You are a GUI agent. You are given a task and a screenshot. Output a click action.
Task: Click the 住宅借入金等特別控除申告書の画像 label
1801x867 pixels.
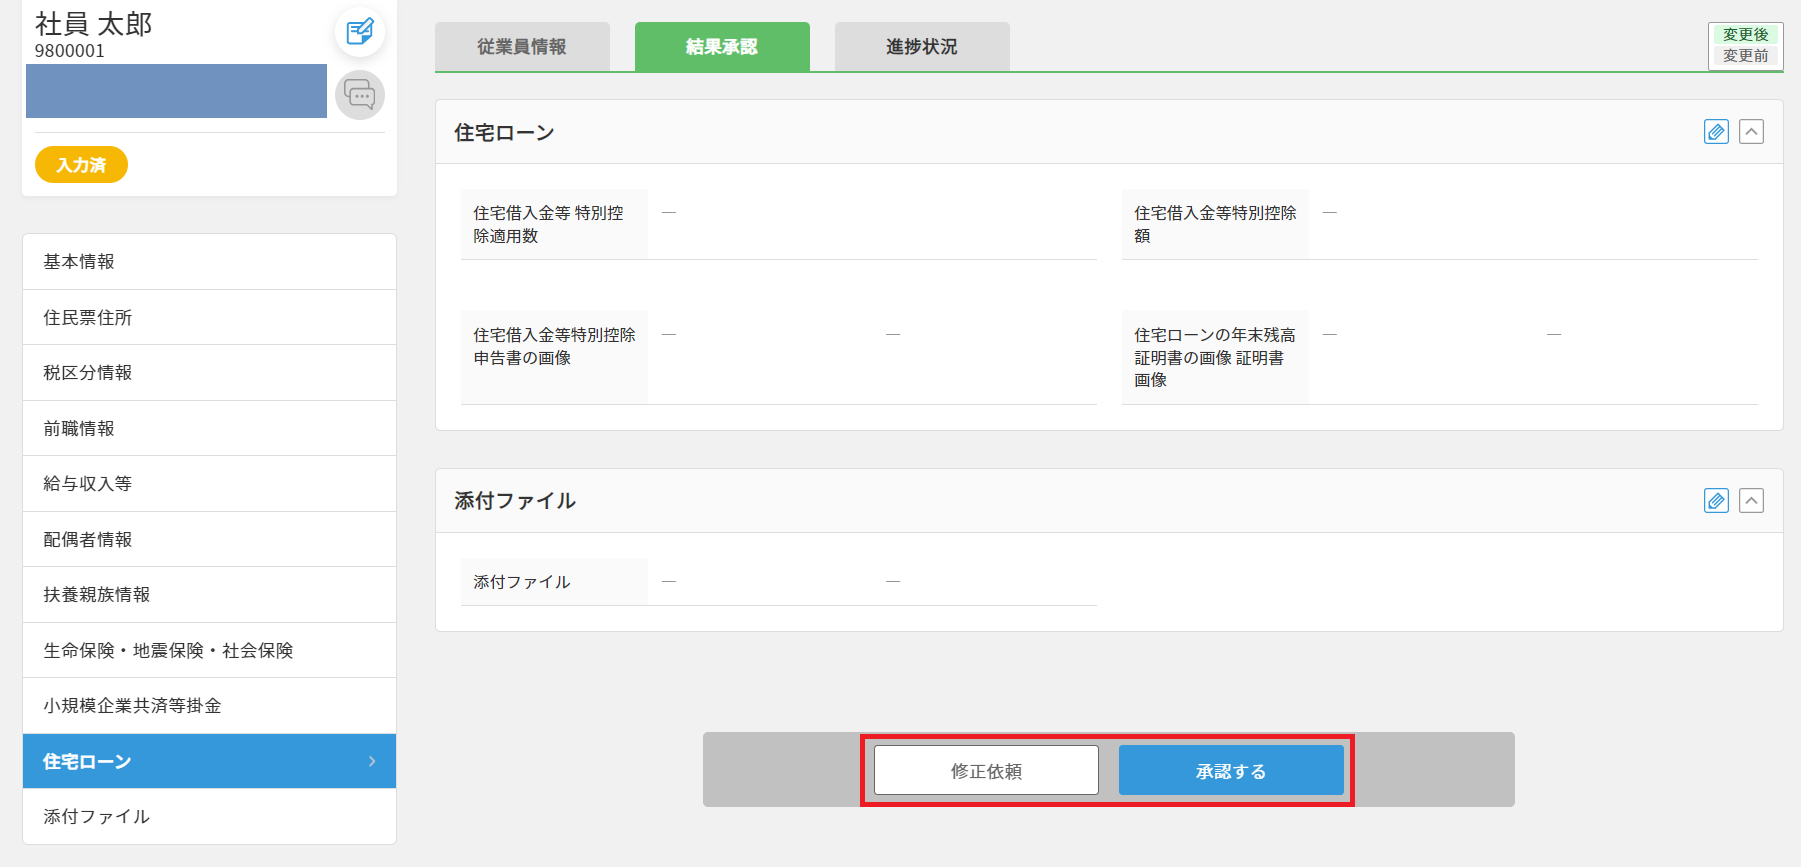tap(554, 357)
